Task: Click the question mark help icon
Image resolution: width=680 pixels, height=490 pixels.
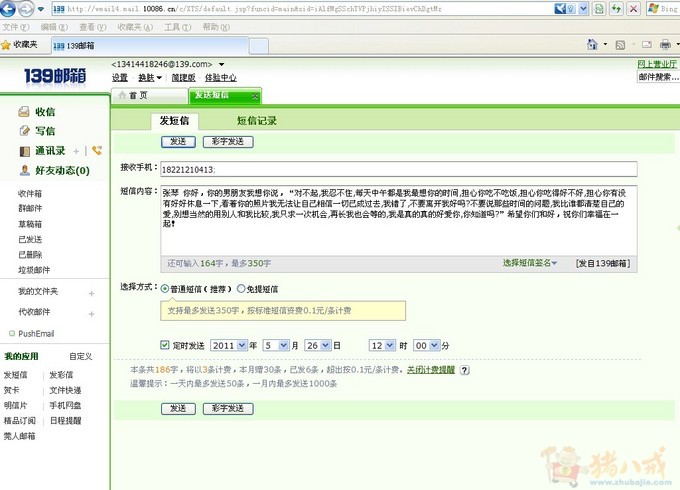Action: (464, 370)
